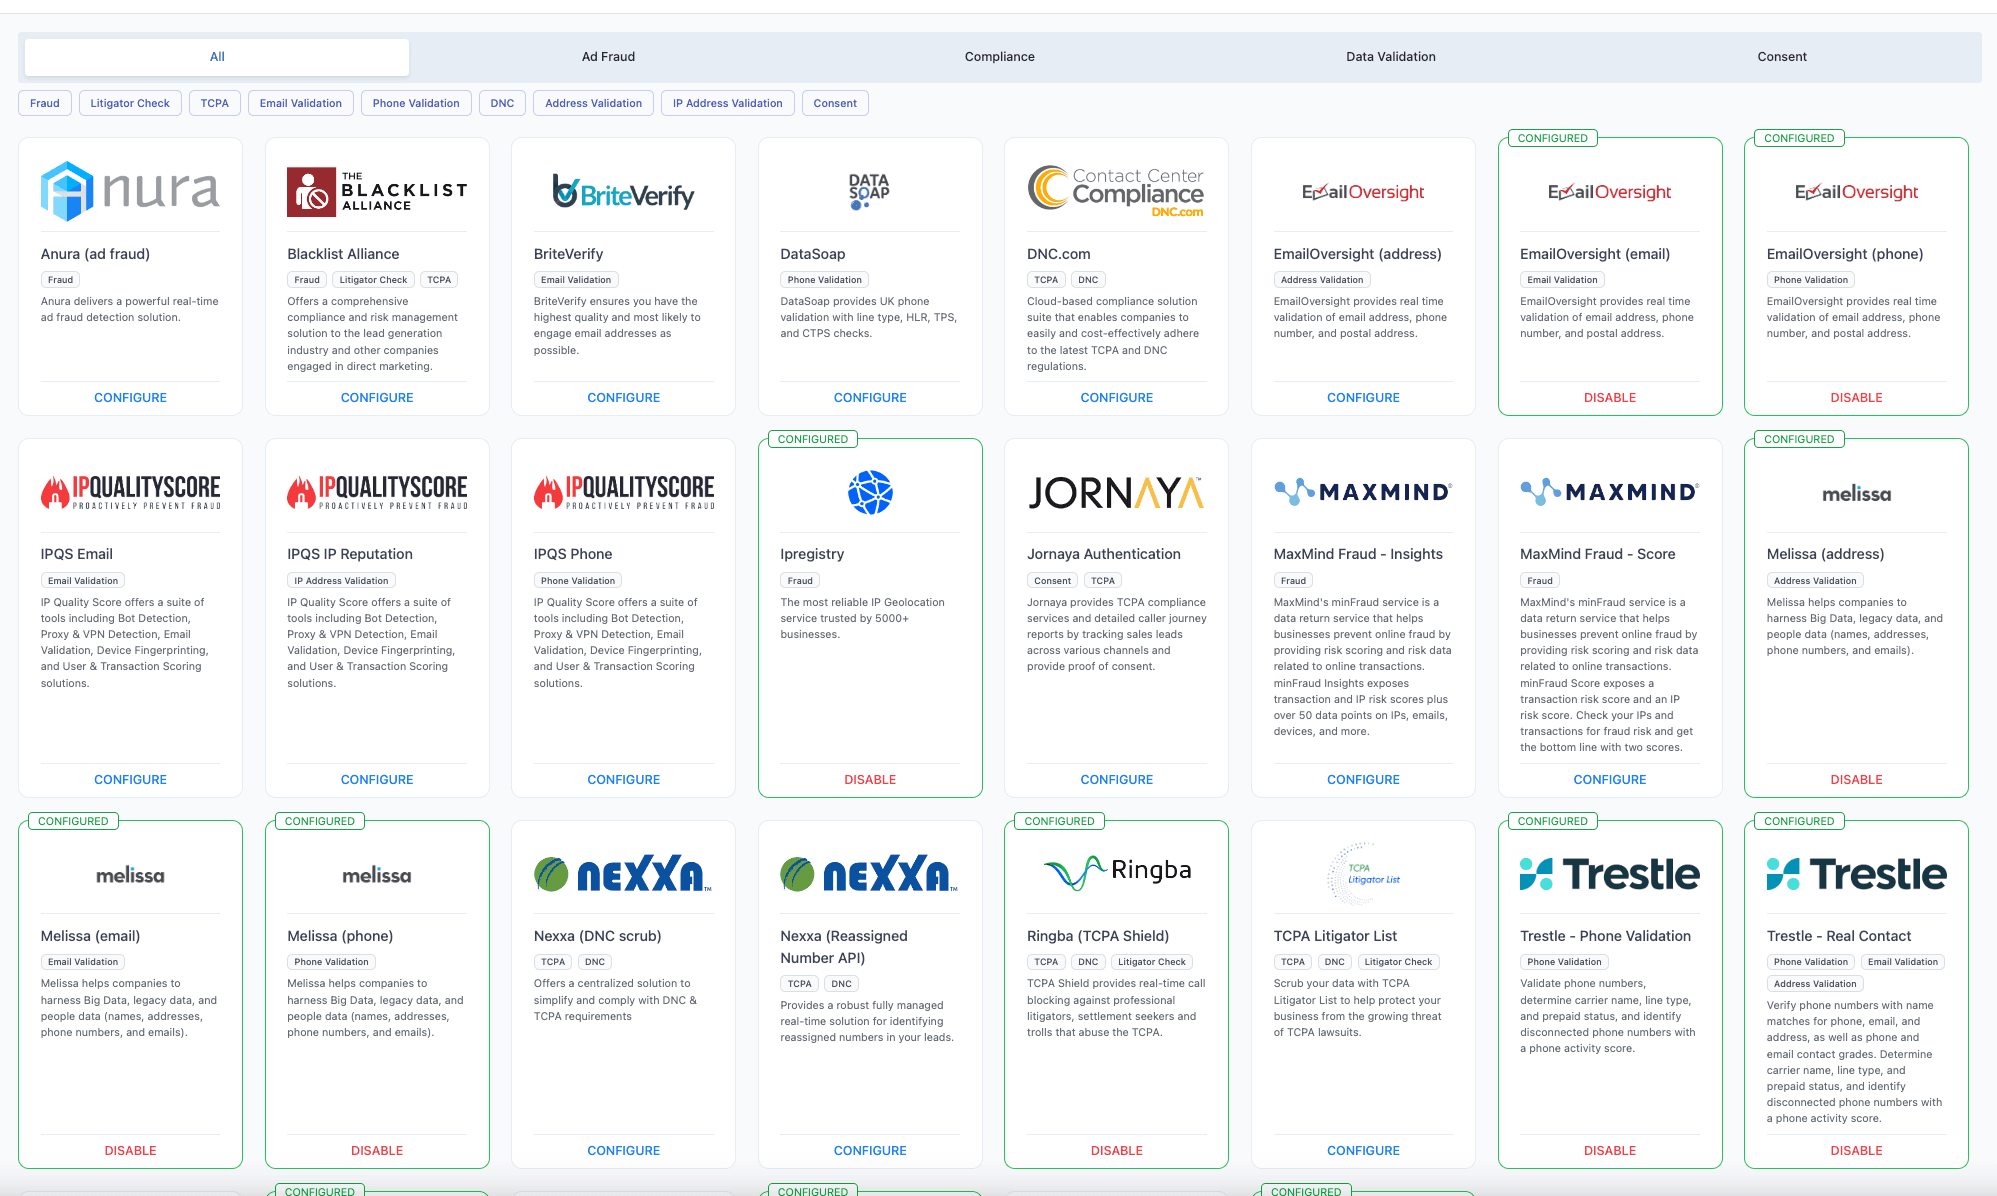Click the melissa logo on Melissa (email) card
Image resolution: width=1997 pixels, height=1196 pixels.
click(x=130, y=875)
